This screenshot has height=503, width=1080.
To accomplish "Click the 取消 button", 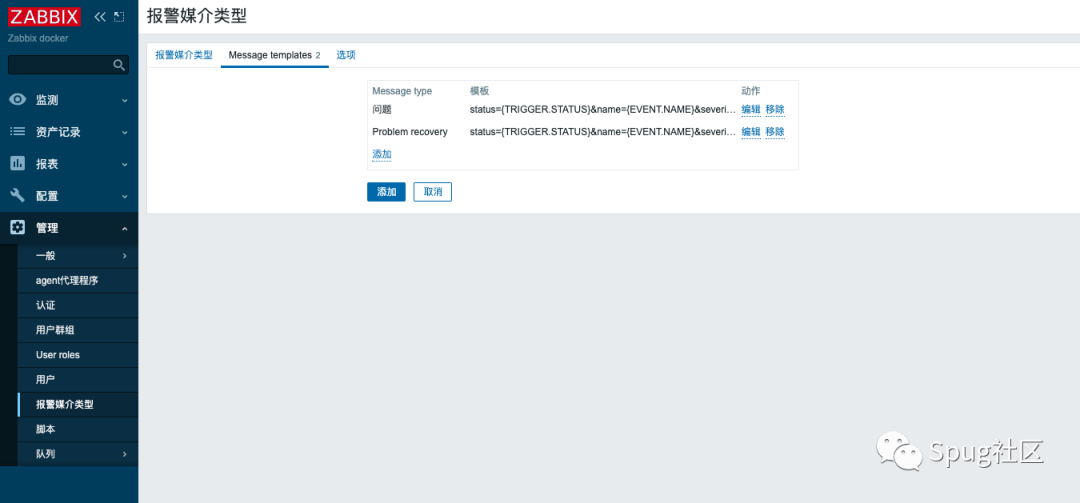I will pyautogui.click(x=432, y=192).
